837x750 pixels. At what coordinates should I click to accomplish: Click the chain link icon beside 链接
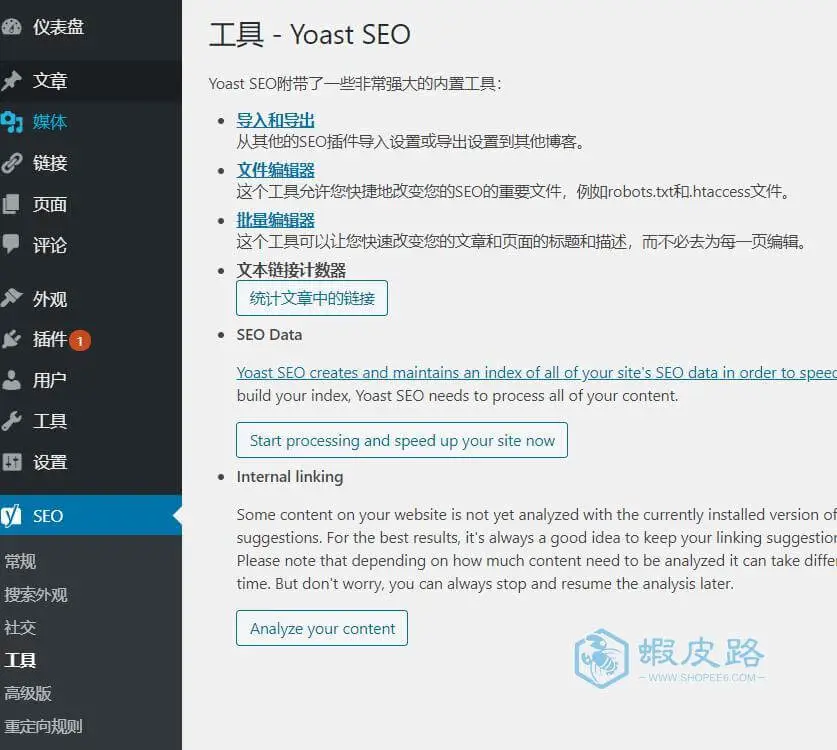click(11, 163)
